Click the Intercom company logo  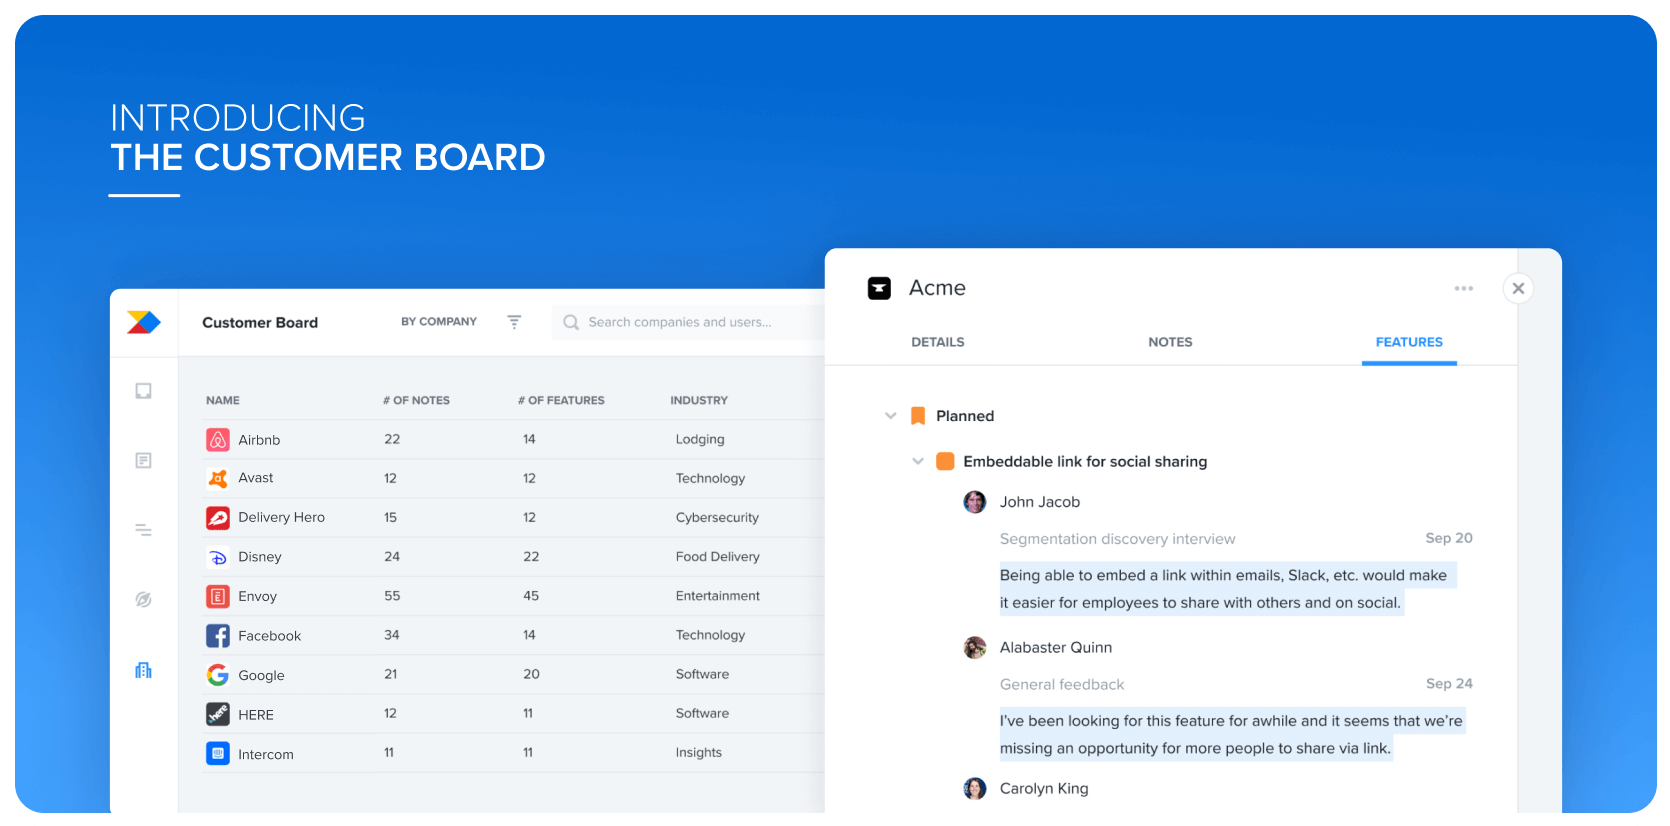(x=218, y=754)
